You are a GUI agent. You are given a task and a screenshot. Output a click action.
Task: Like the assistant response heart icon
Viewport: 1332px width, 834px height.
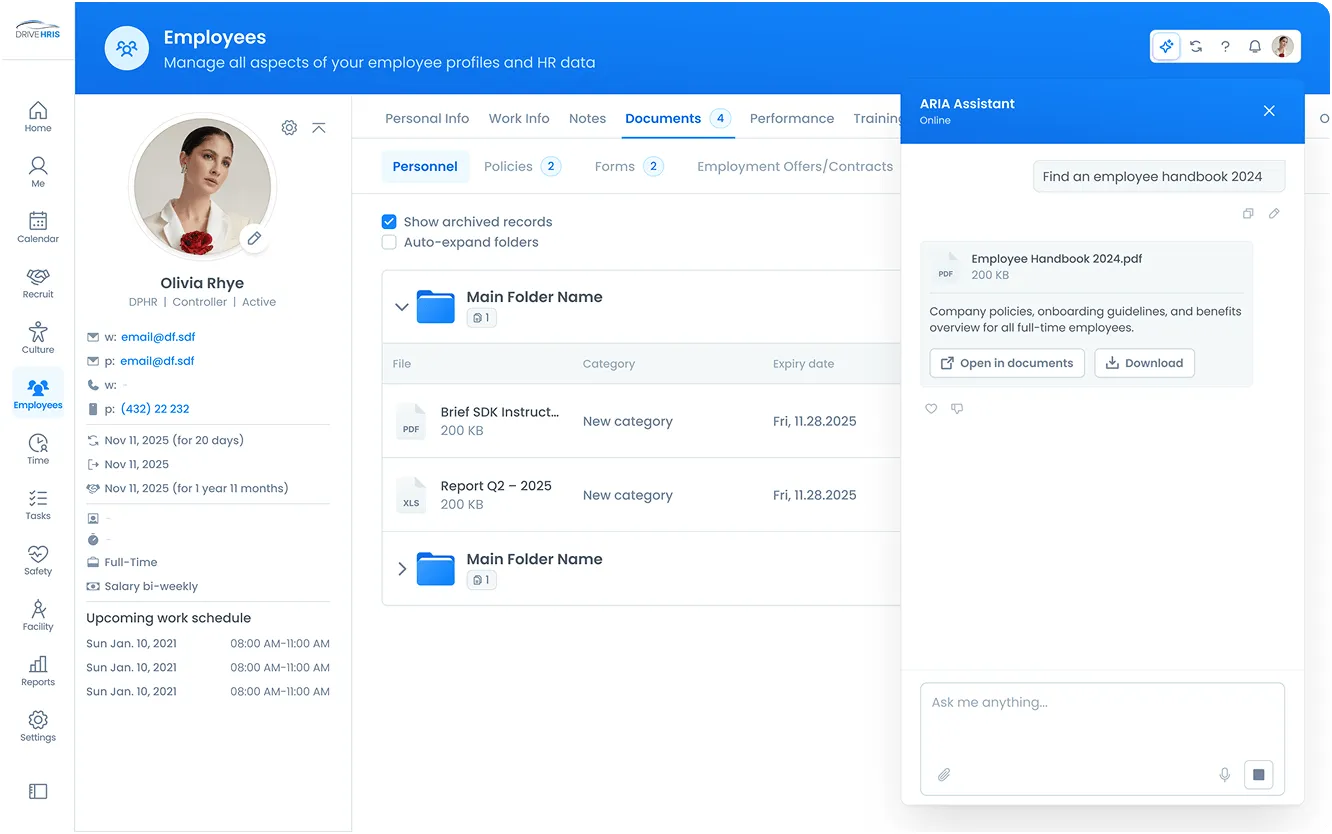point(931,408)
